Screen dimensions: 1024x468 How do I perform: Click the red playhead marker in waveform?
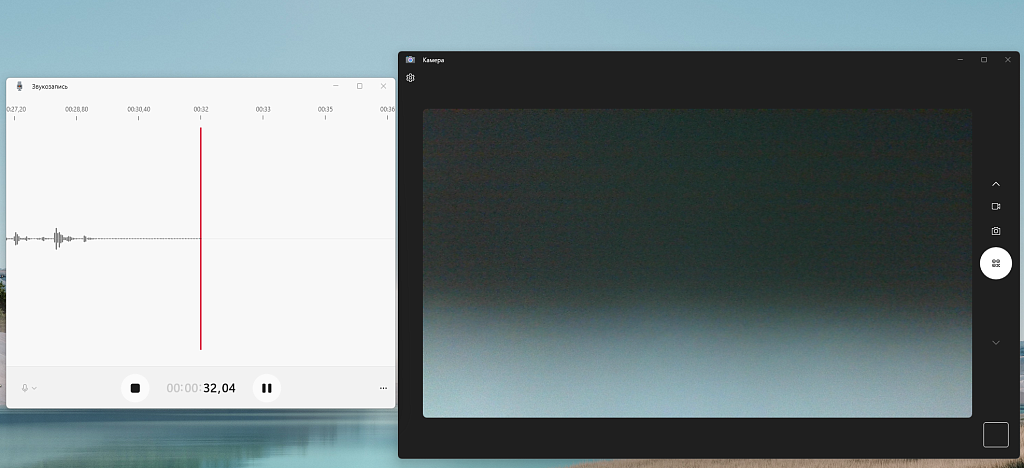tap(200, 238)
